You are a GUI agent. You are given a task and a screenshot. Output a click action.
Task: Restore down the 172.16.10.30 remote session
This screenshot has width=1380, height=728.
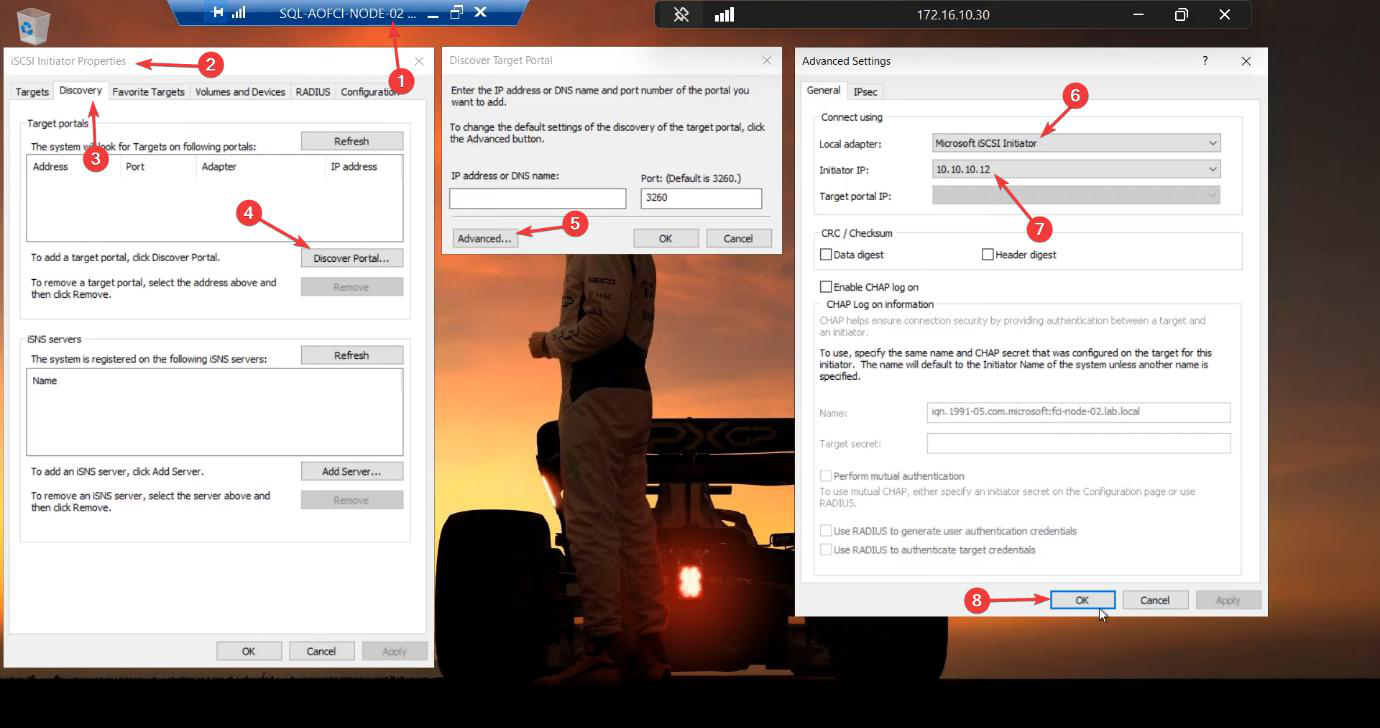[1181, 15]
